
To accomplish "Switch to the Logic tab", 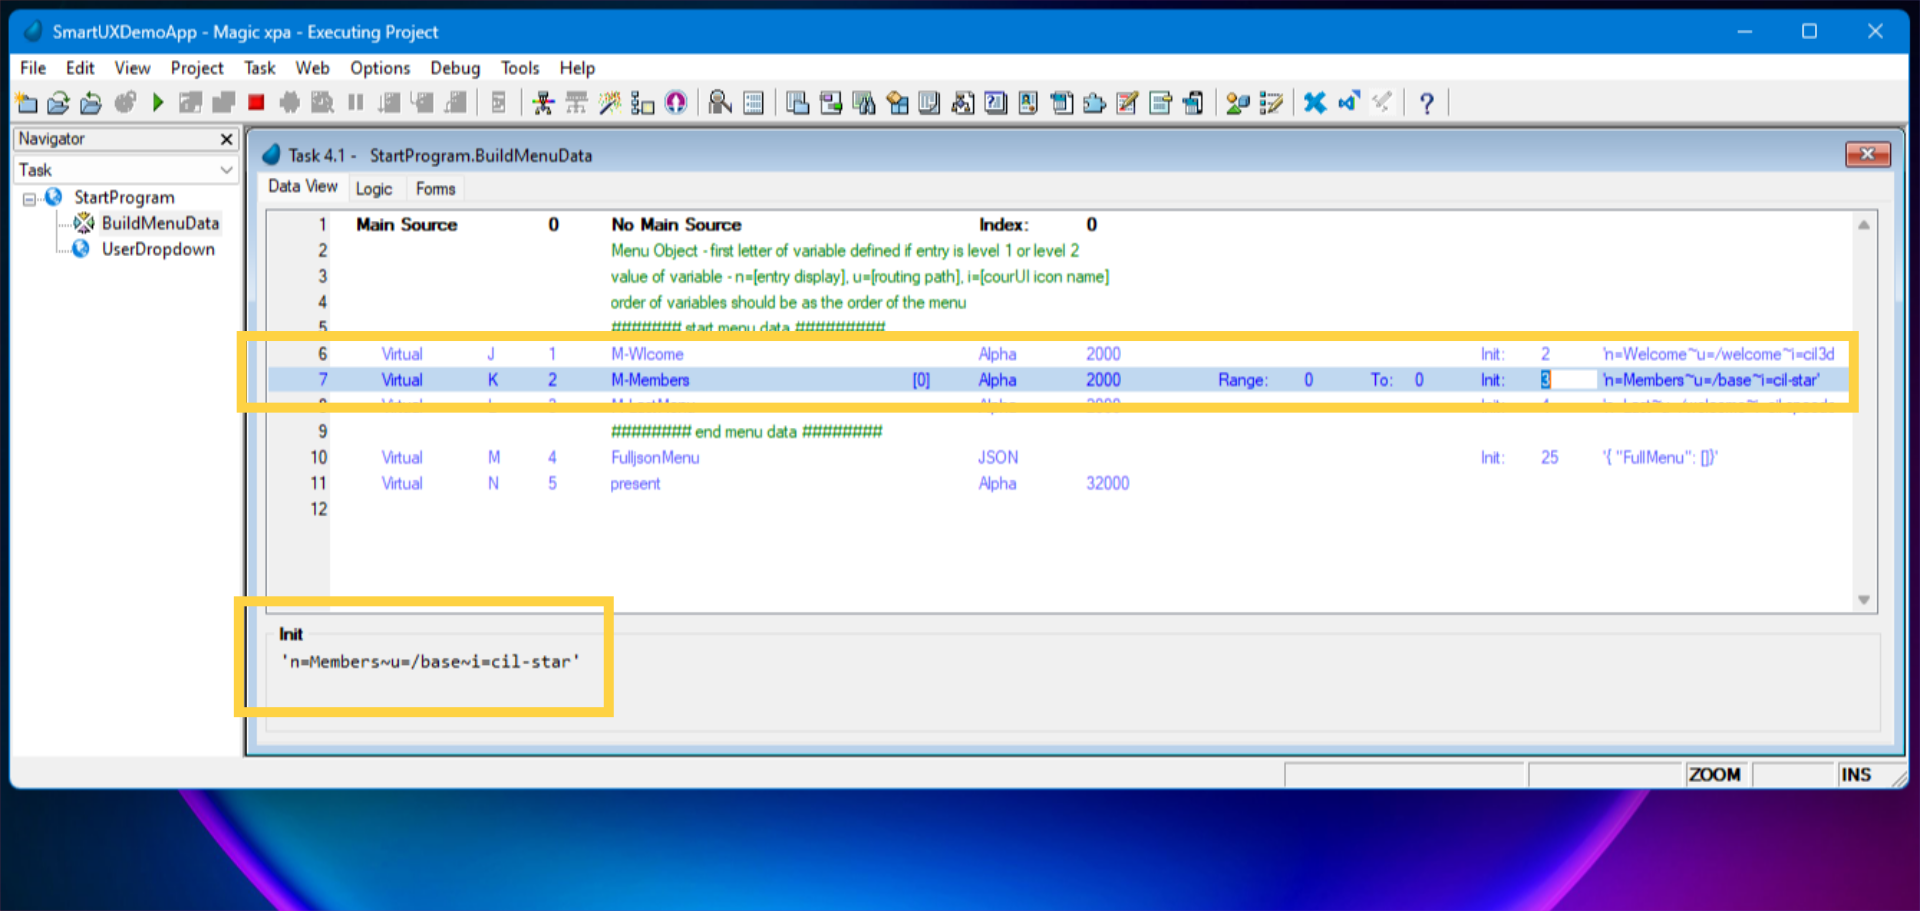I will pos(375,188).
